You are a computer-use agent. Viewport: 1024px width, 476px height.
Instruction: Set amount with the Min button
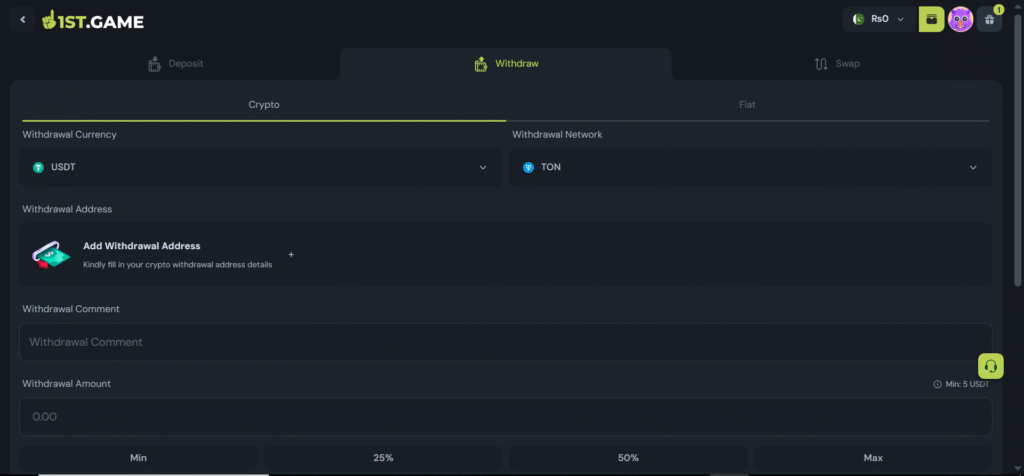tap(139, 458)
